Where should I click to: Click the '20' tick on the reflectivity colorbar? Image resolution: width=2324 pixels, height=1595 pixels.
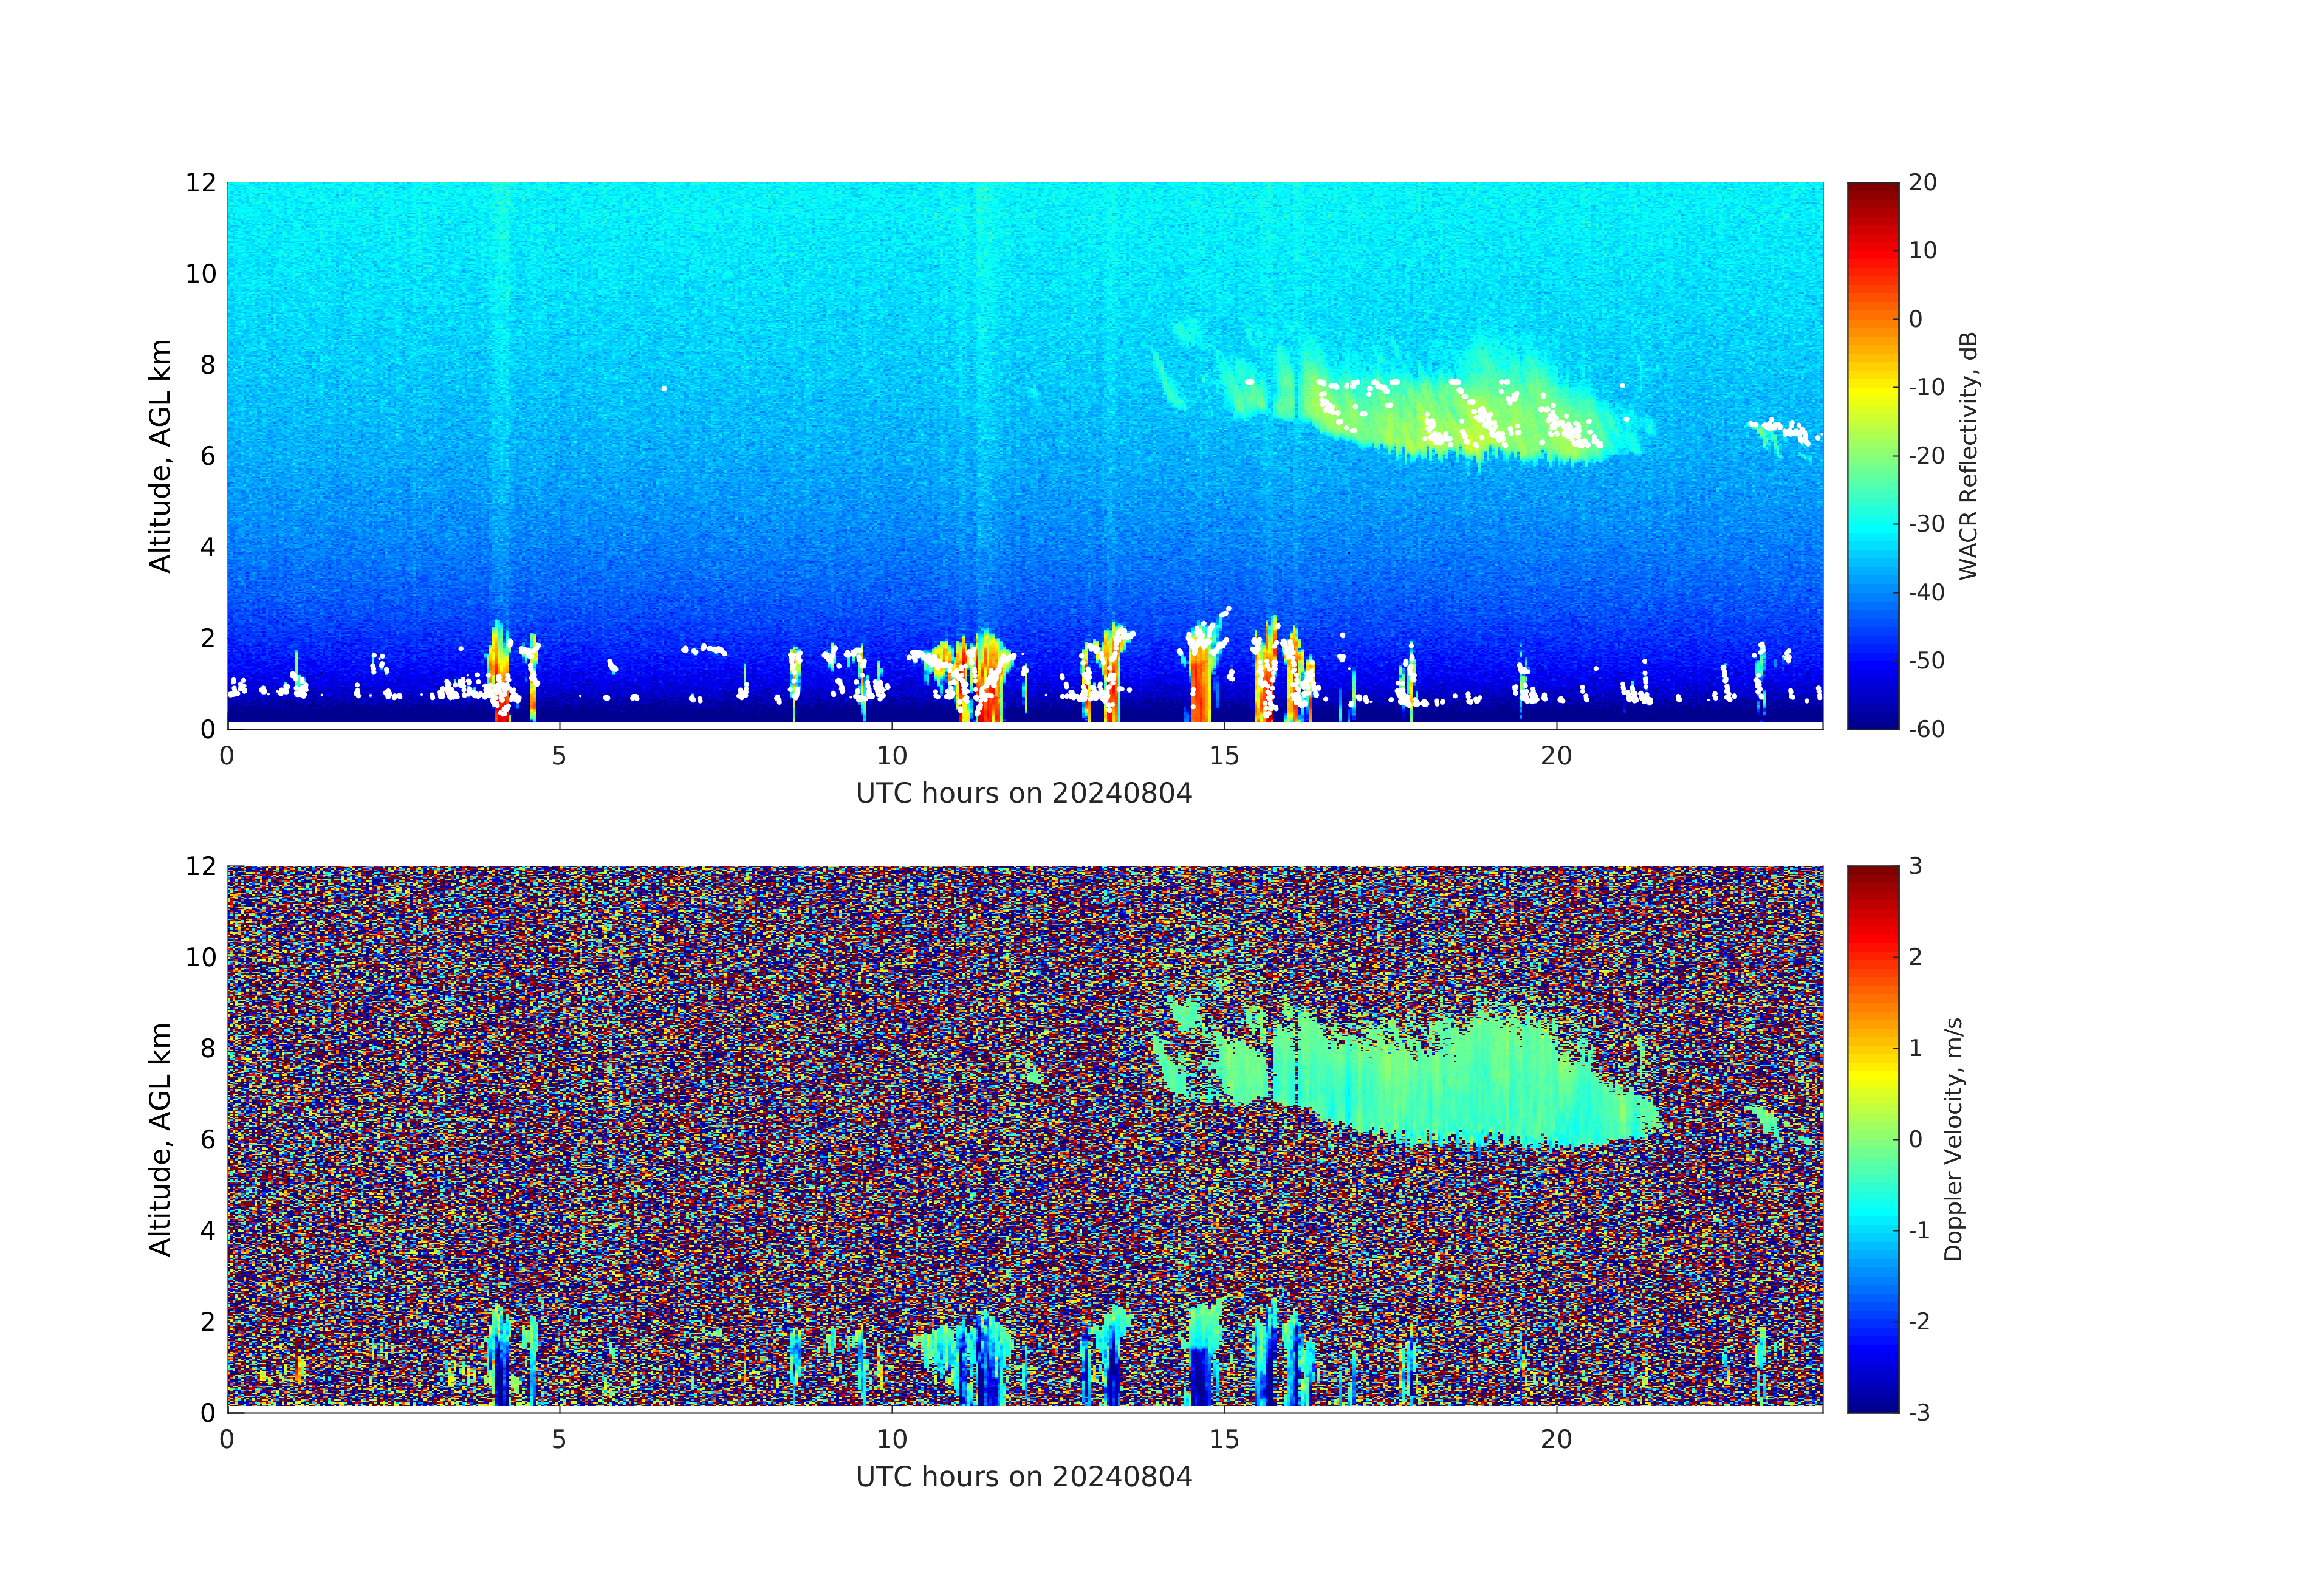pyautogui.click(x=1922, y=183)
